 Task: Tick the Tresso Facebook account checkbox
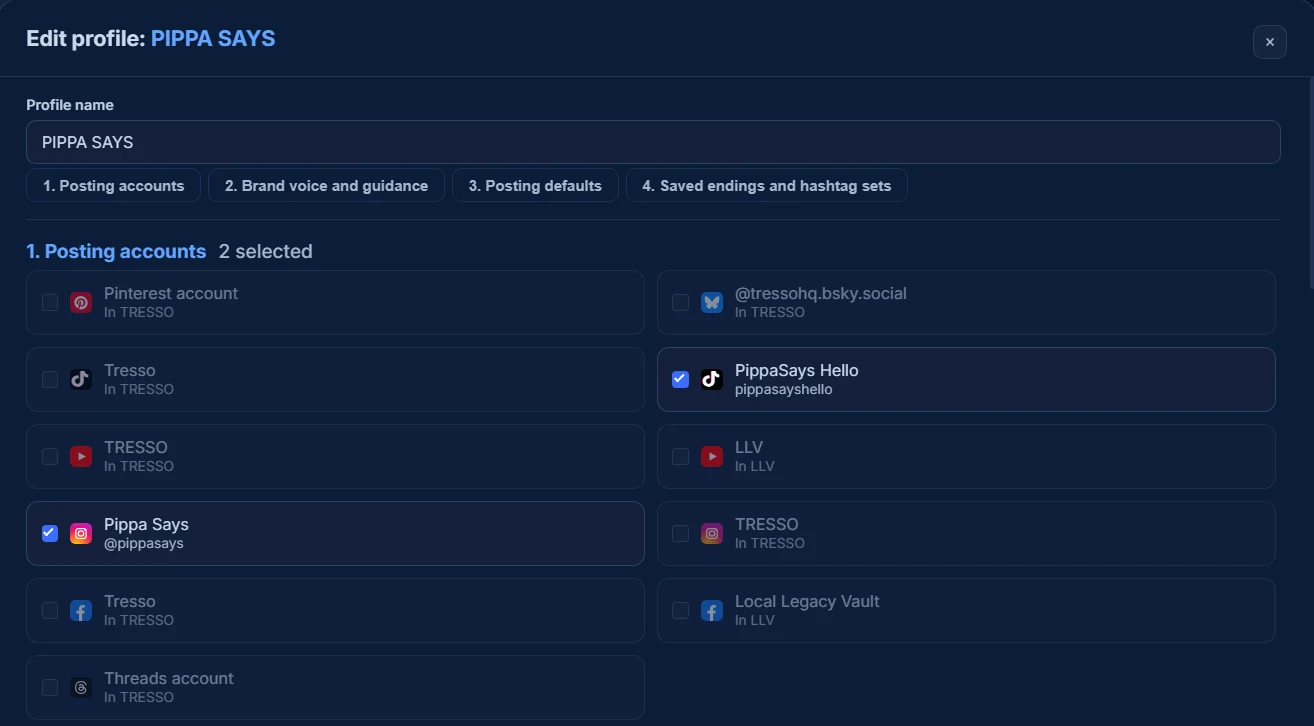[50, 610]
